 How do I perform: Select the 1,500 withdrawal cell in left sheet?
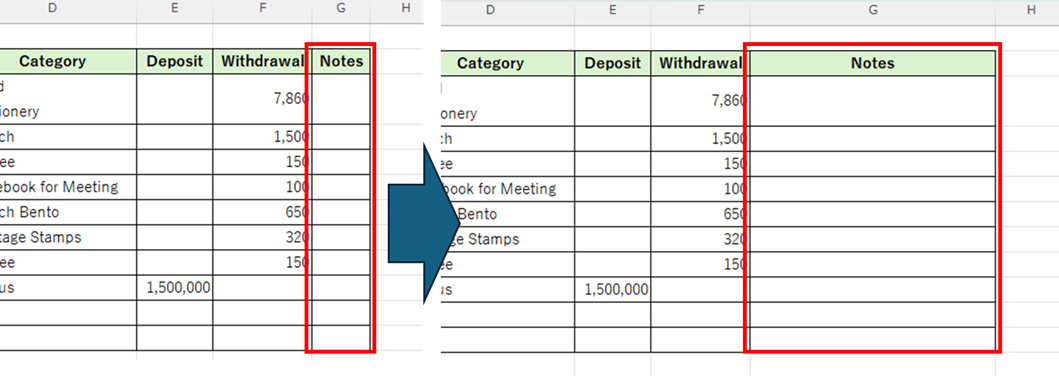click(263, 137)
